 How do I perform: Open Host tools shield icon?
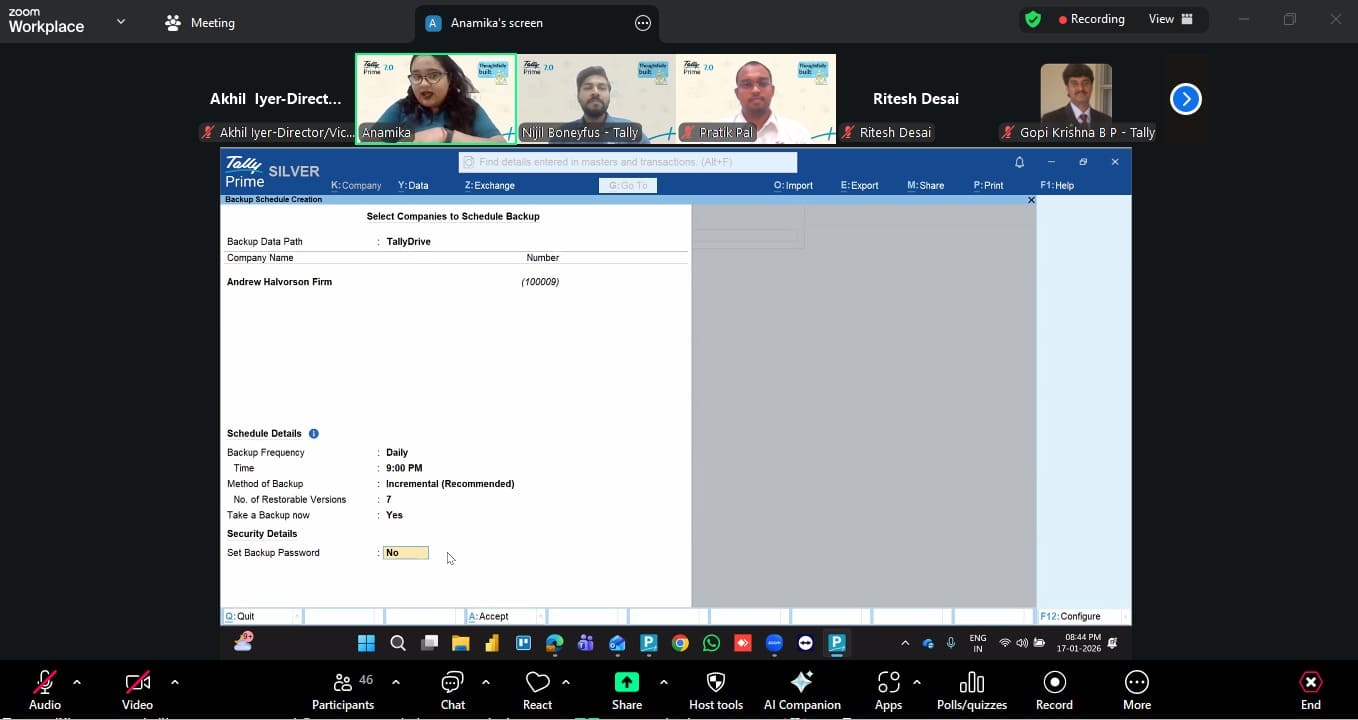[x=715, y=689]
